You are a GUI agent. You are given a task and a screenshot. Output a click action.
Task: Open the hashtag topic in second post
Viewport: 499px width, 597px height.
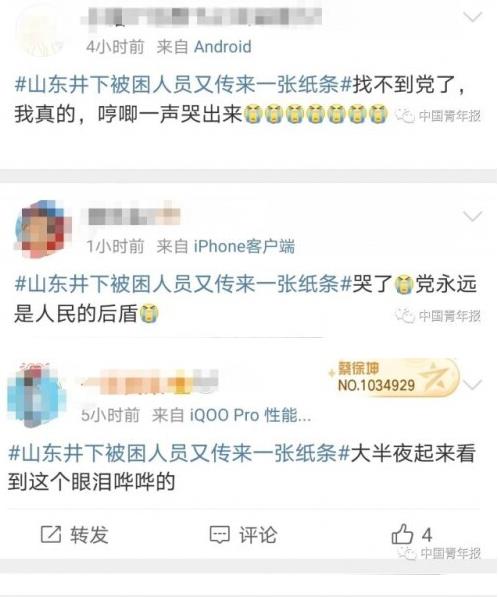click(x=183, y=284)
